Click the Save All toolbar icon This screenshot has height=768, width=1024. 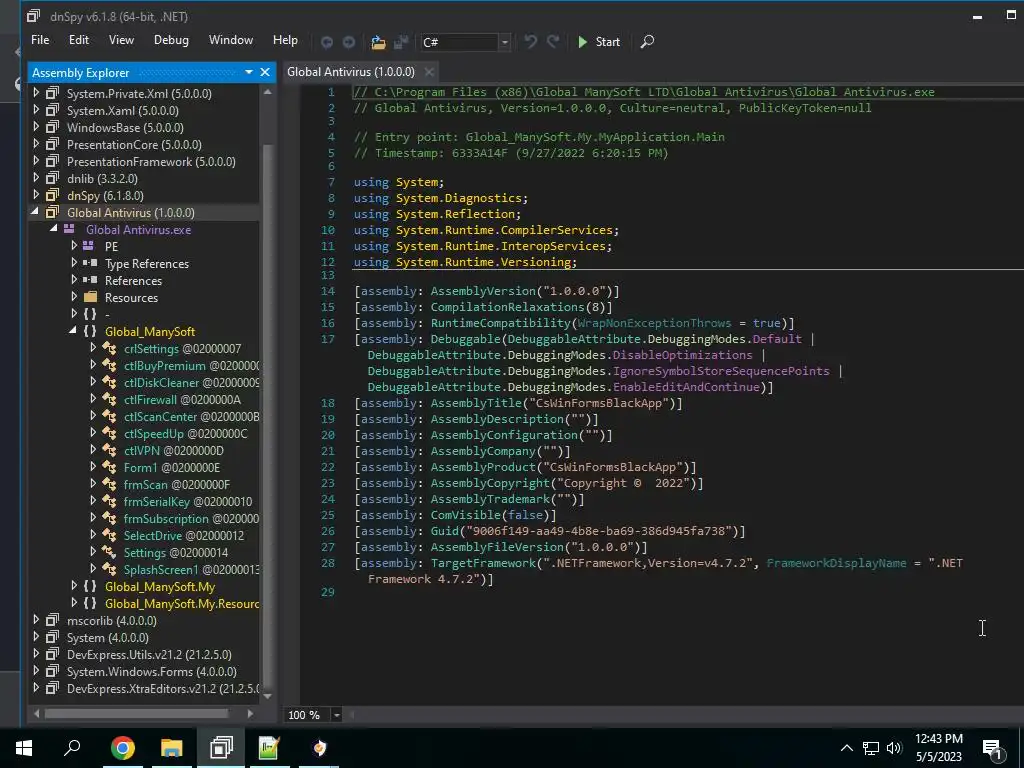coord(401,42)
